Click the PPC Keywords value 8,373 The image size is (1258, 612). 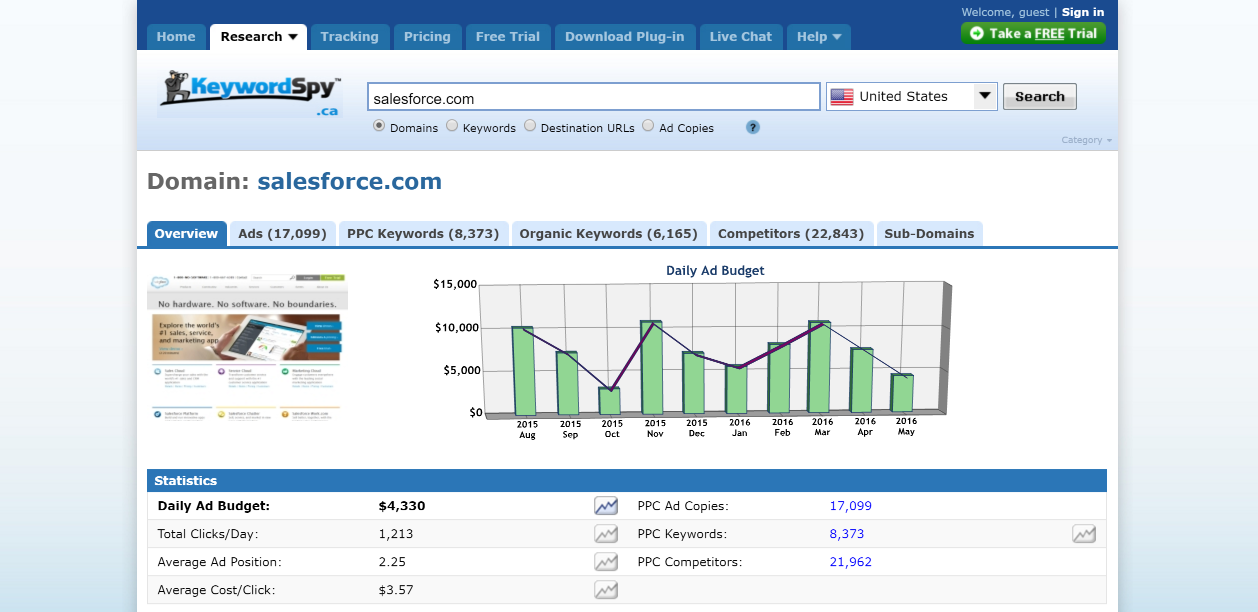pos(847,534)
